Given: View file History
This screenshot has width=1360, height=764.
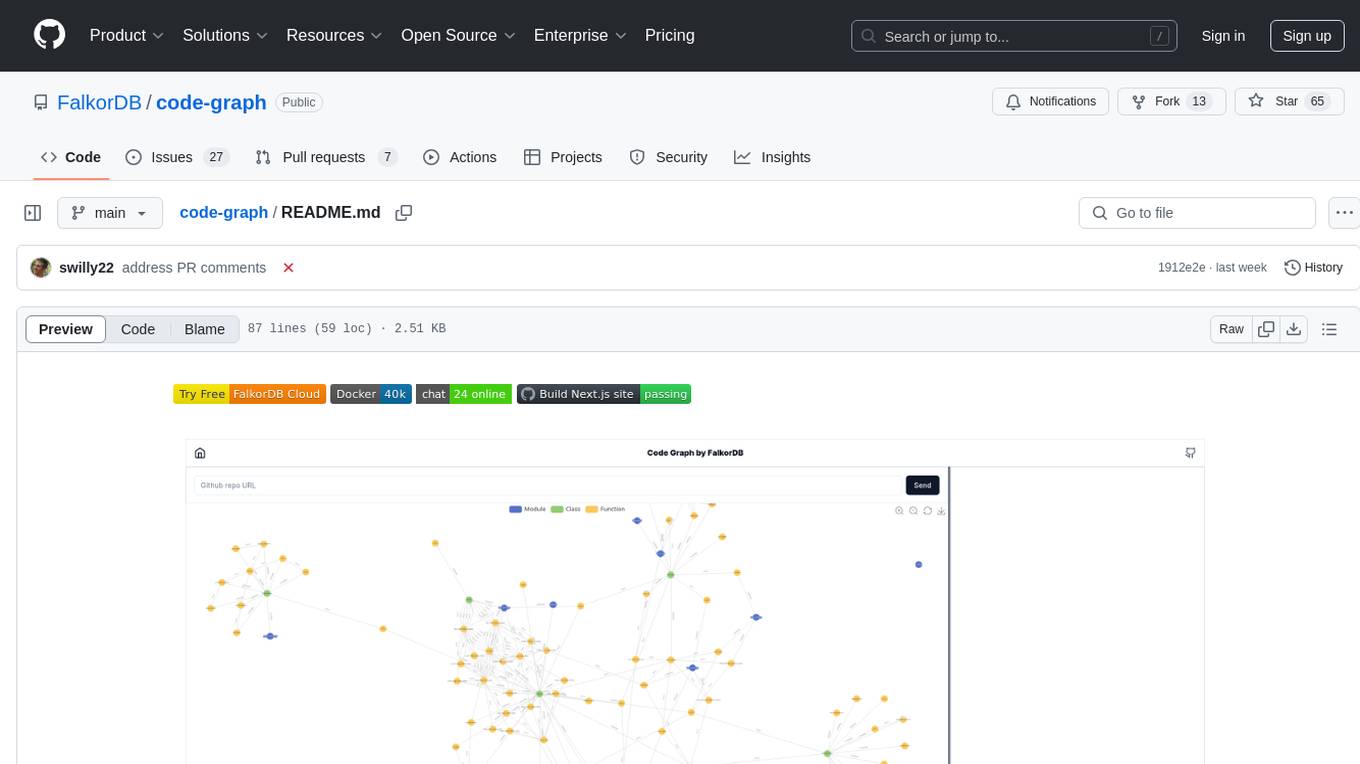Looking at the screenshot, I should pyautogui.click(x=1313, y=268).
